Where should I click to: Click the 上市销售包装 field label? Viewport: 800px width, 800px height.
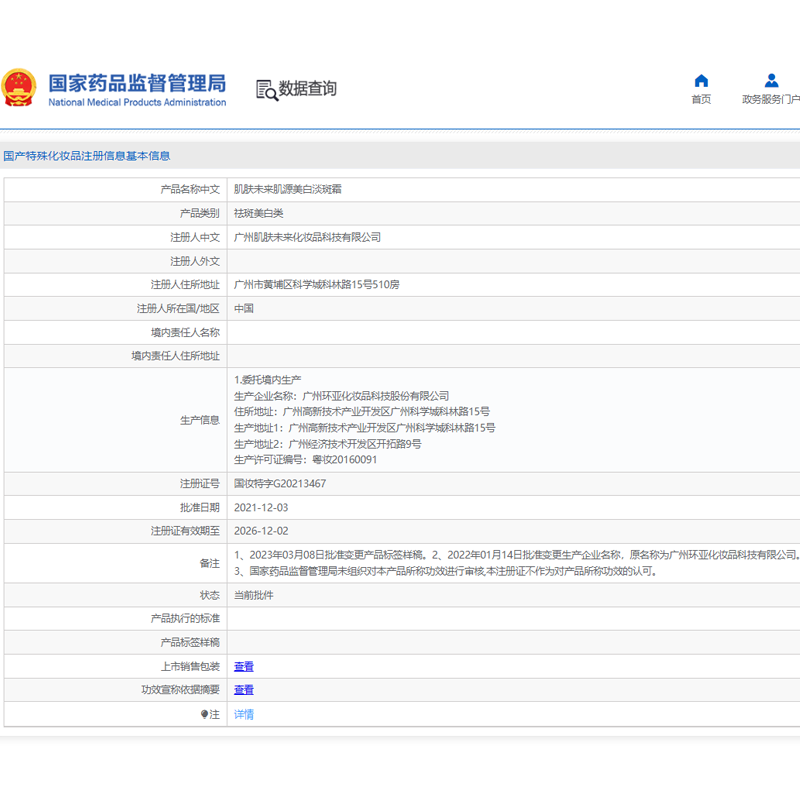(190, 666)
